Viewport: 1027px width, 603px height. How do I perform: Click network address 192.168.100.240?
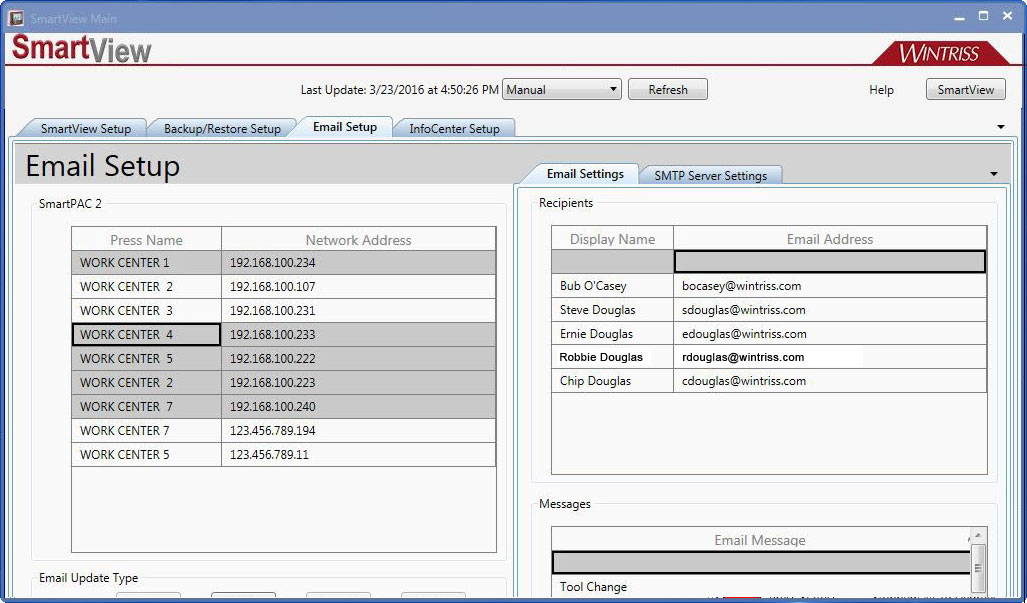click(272, 407)
